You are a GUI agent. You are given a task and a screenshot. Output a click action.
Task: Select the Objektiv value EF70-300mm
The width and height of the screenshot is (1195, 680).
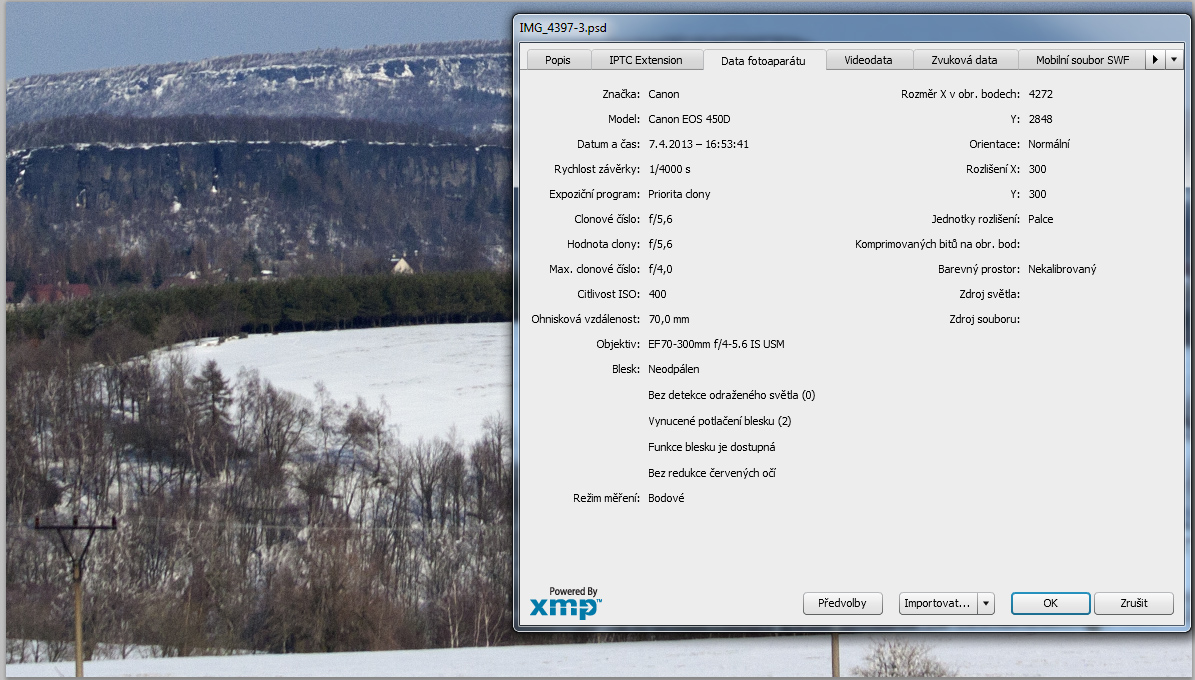[x=716, y=344]
